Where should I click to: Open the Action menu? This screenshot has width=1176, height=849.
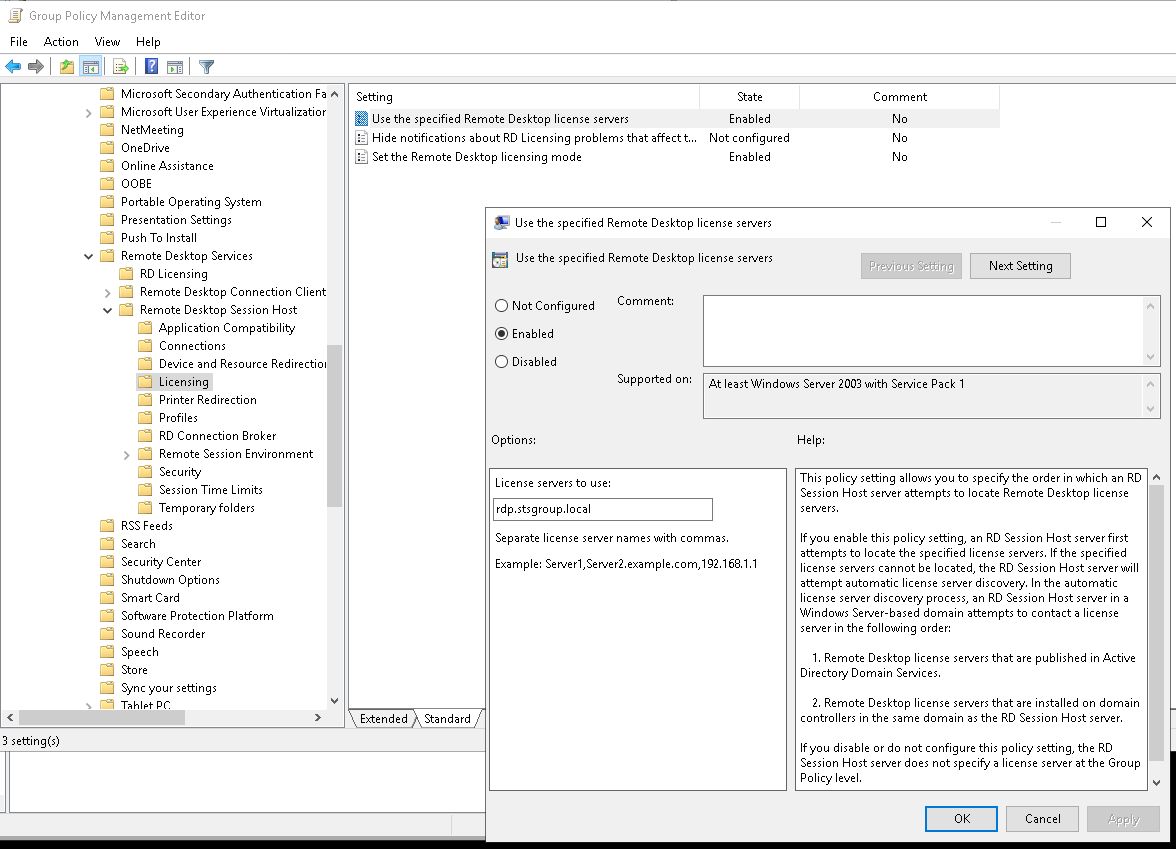click(61, 41)
